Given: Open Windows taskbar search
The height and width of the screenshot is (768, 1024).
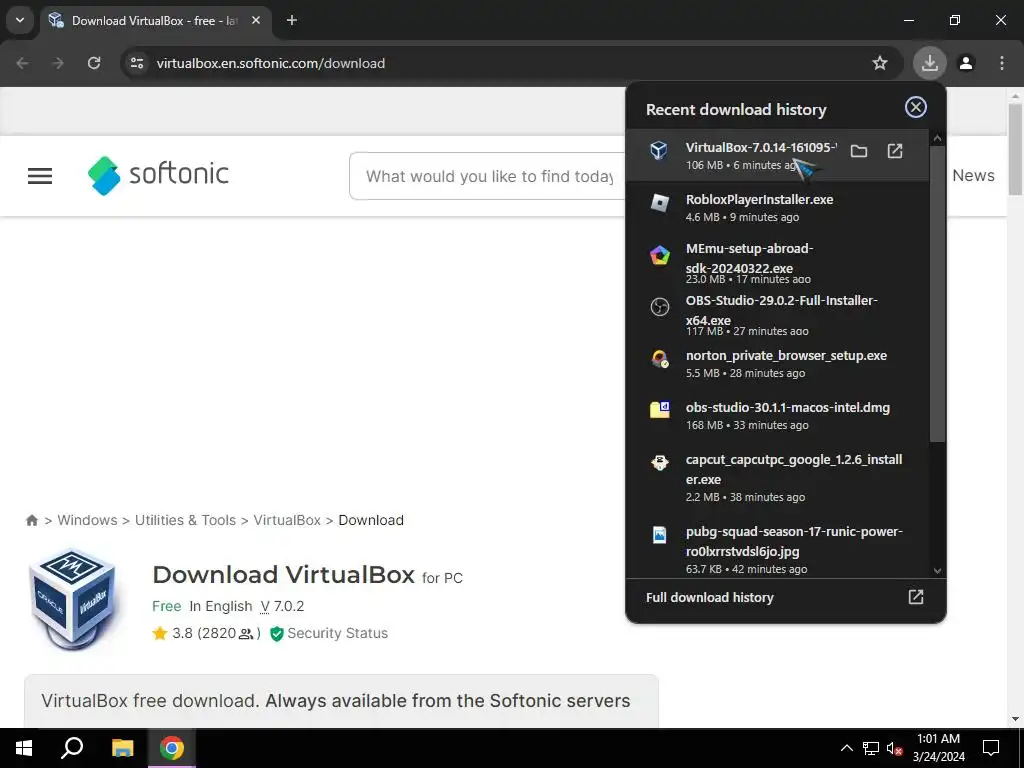Looking at the screenshot, I should click(x=72, y=748).
